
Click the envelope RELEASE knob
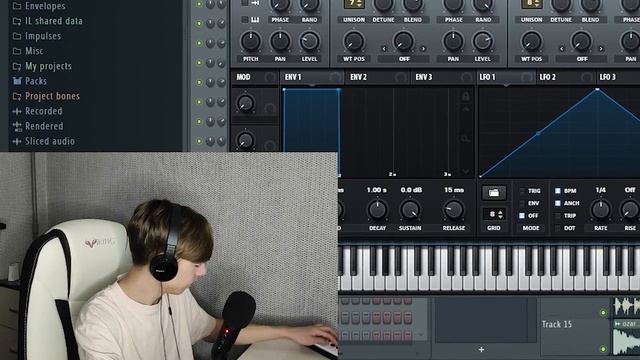453,210
